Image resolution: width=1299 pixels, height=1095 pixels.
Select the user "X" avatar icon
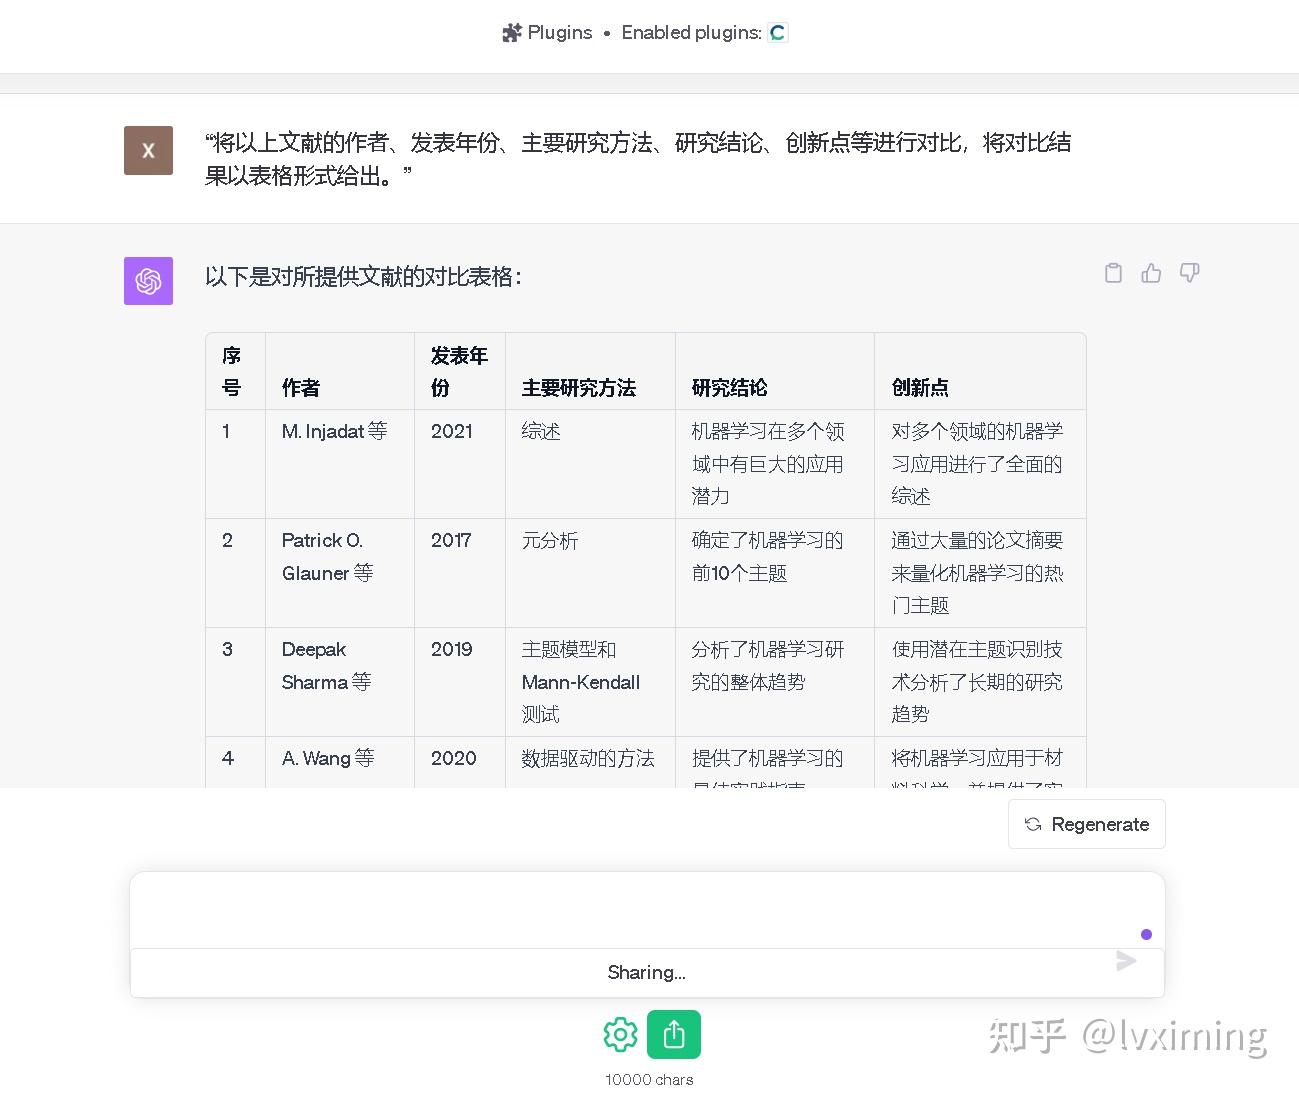[148, 150]
